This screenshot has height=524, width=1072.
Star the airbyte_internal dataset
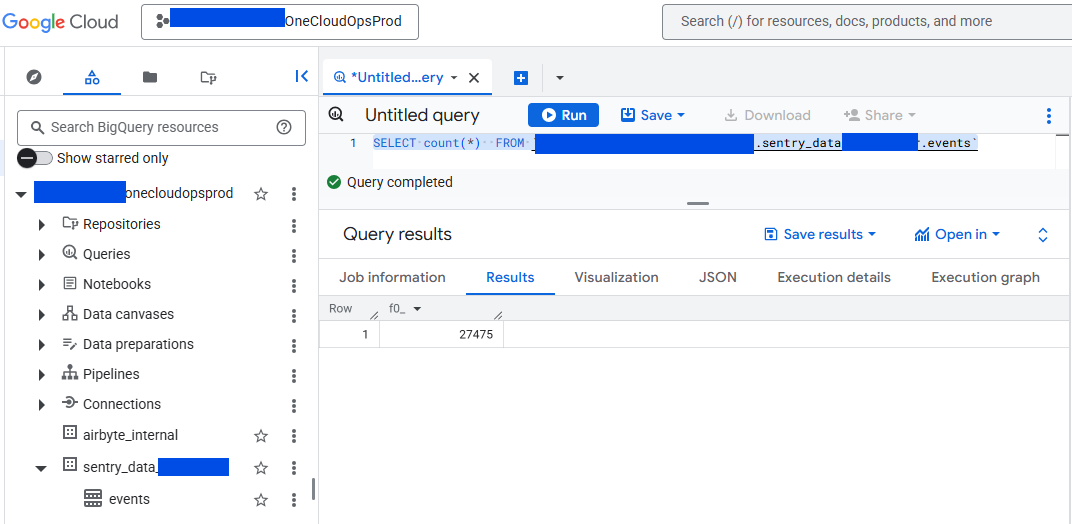pos(260,436)
